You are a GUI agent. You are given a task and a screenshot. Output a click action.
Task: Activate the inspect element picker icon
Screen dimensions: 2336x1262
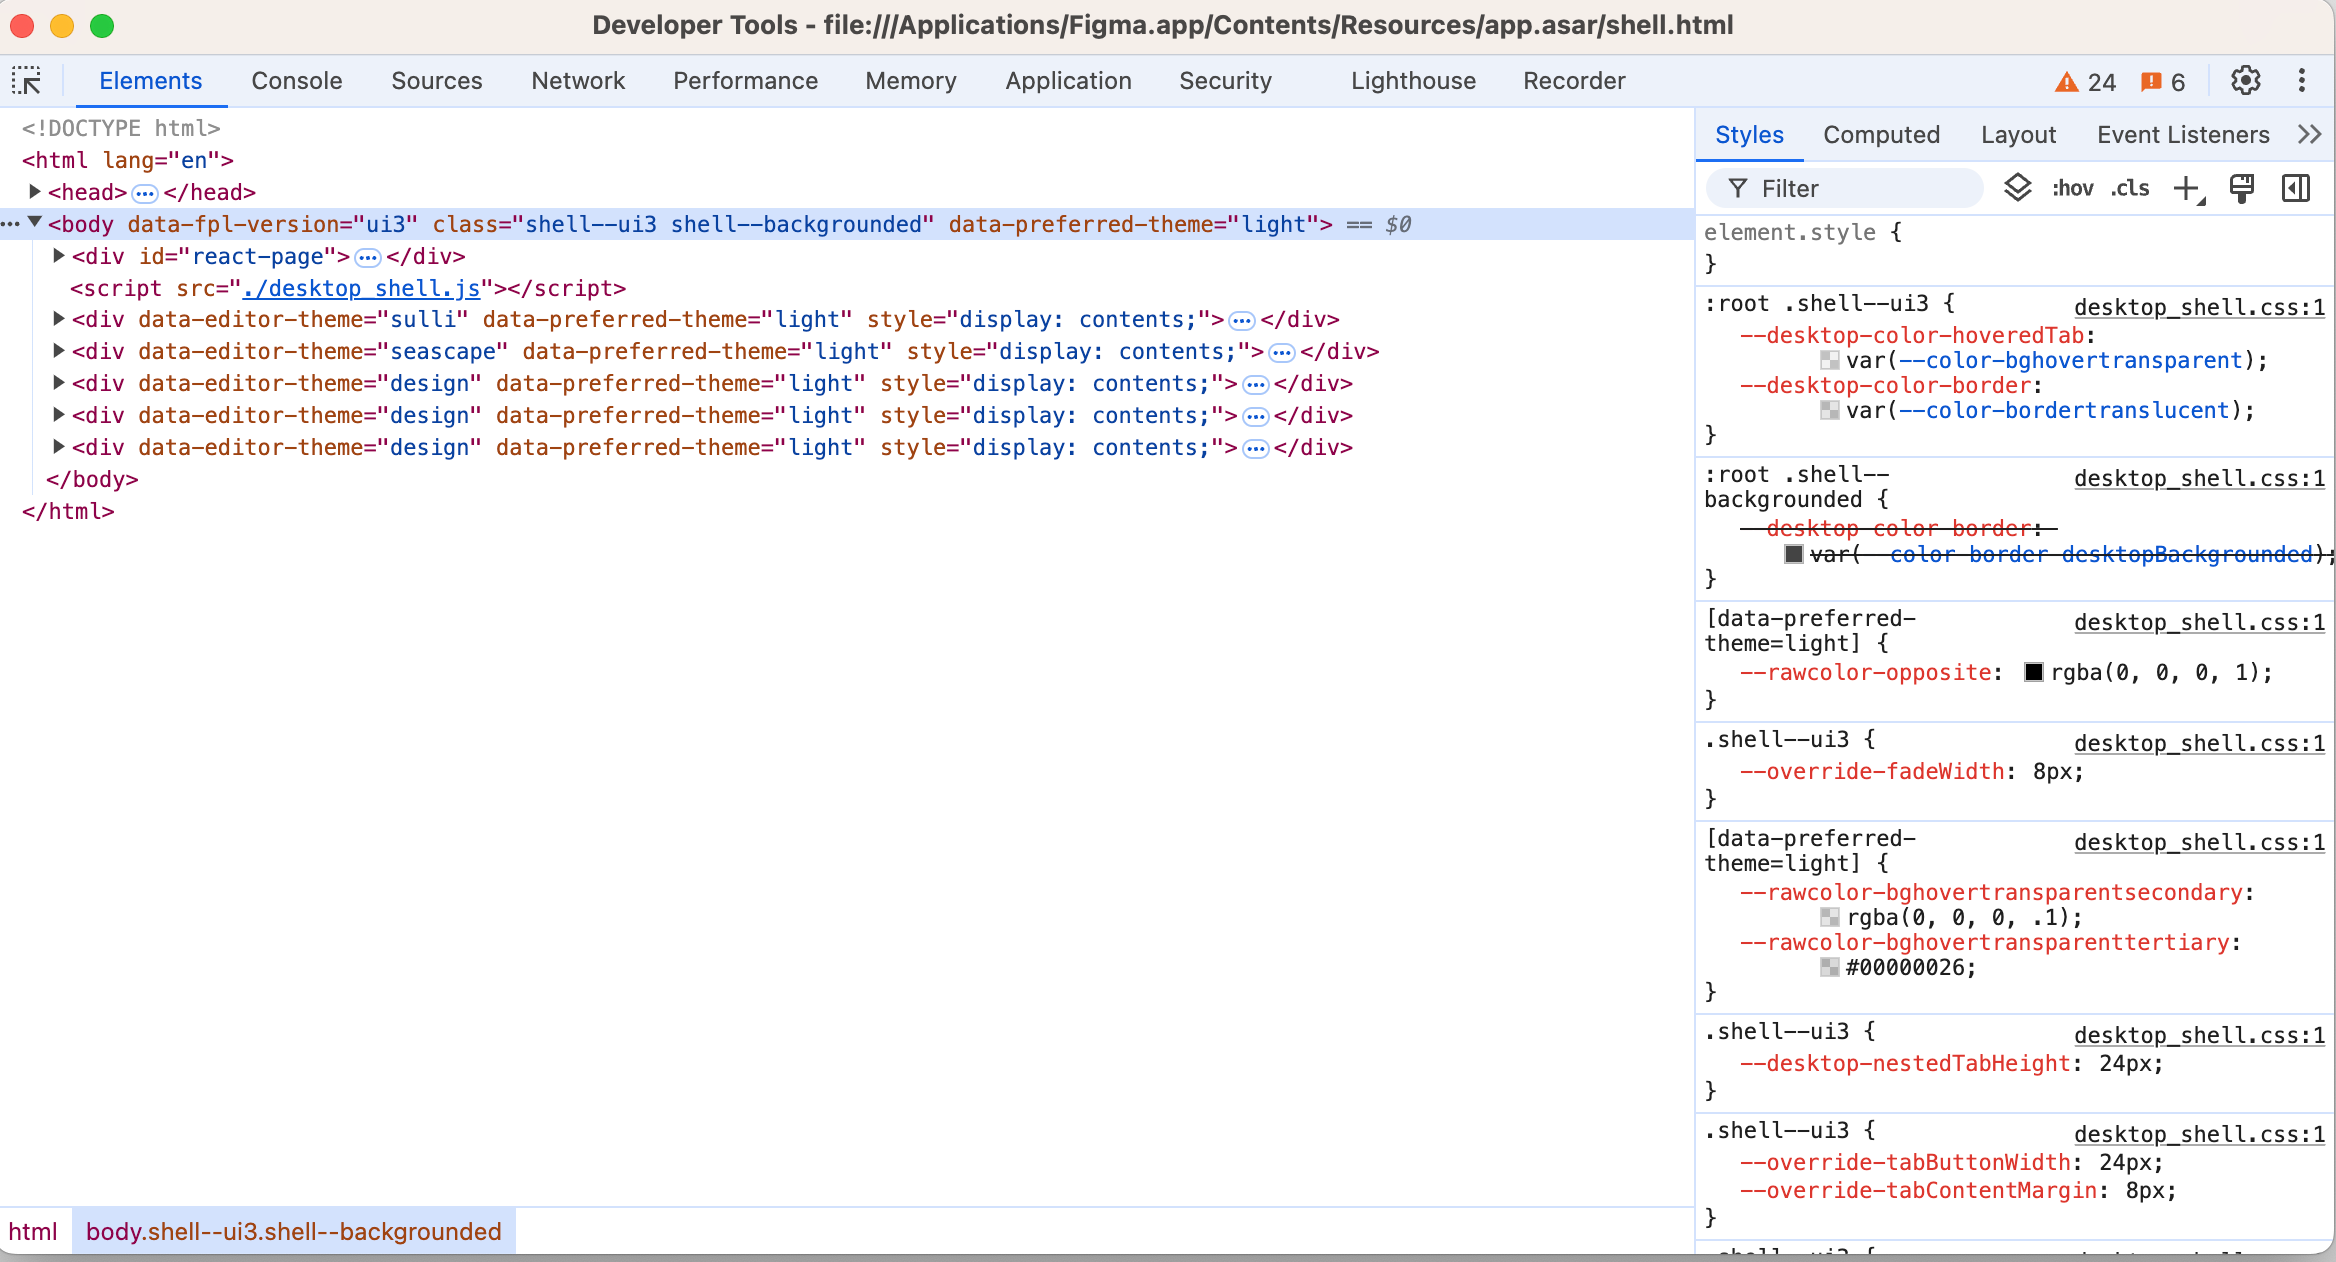coord(27,81)
